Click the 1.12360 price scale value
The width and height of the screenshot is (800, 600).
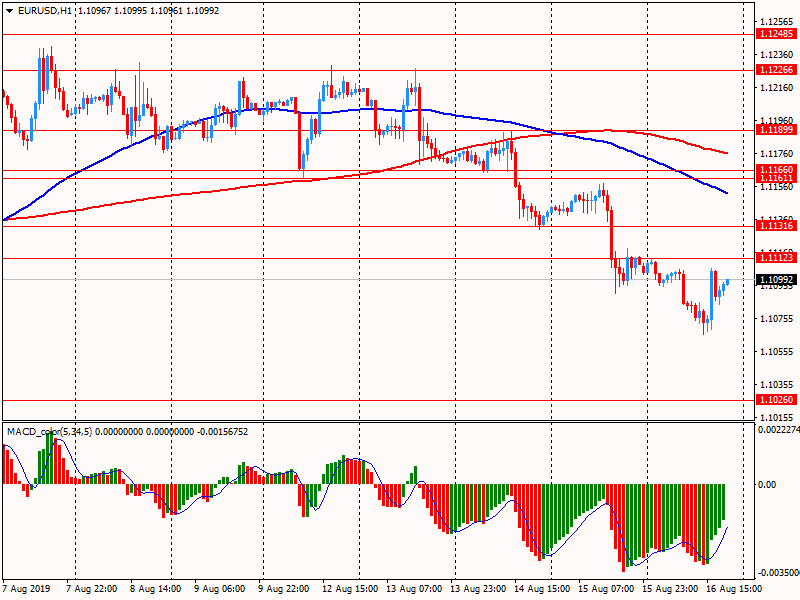pos(777,55)
